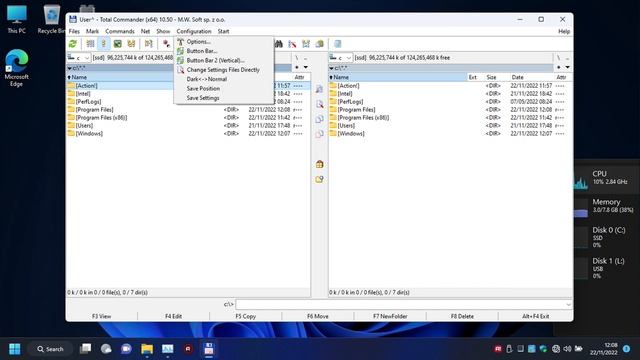The height and width of the screenshot is (360, 640).
Task: Choose Button Bar 2 (Vertical)... entry
Action: coord(224,60)
